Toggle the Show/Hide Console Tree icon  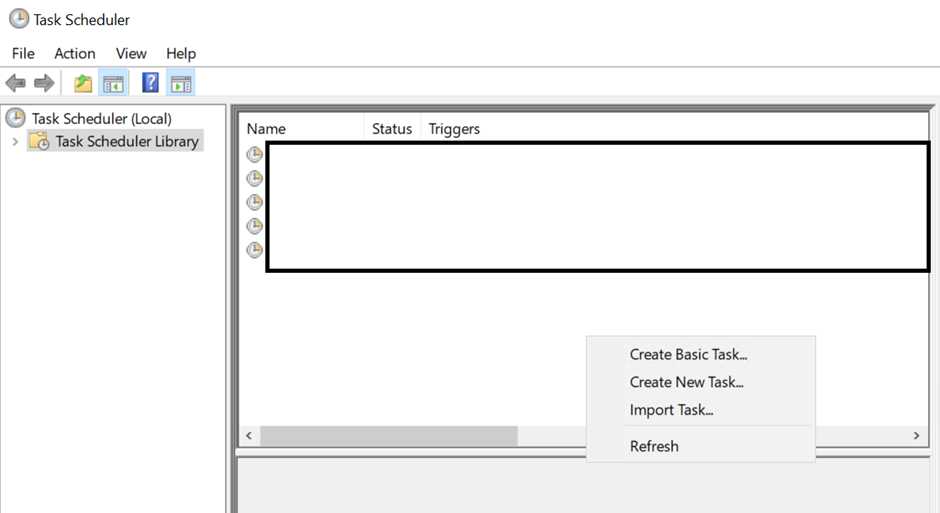[x=113, y=83]
